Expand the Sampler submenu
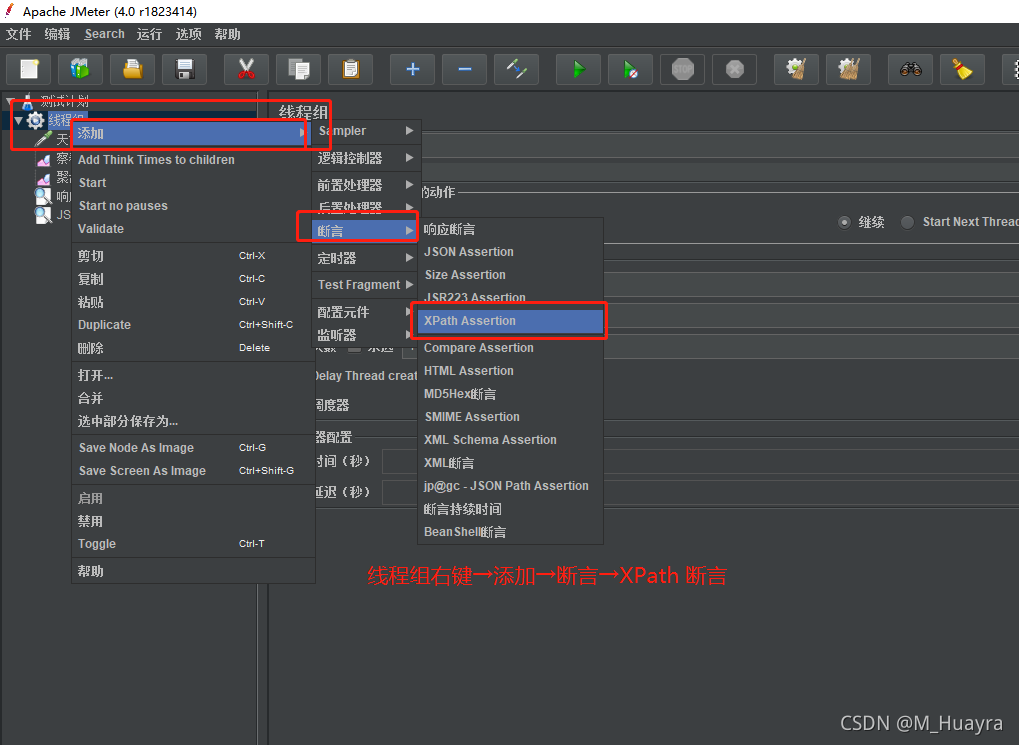Screen dimensions: 1019x745 click(366, 131)
